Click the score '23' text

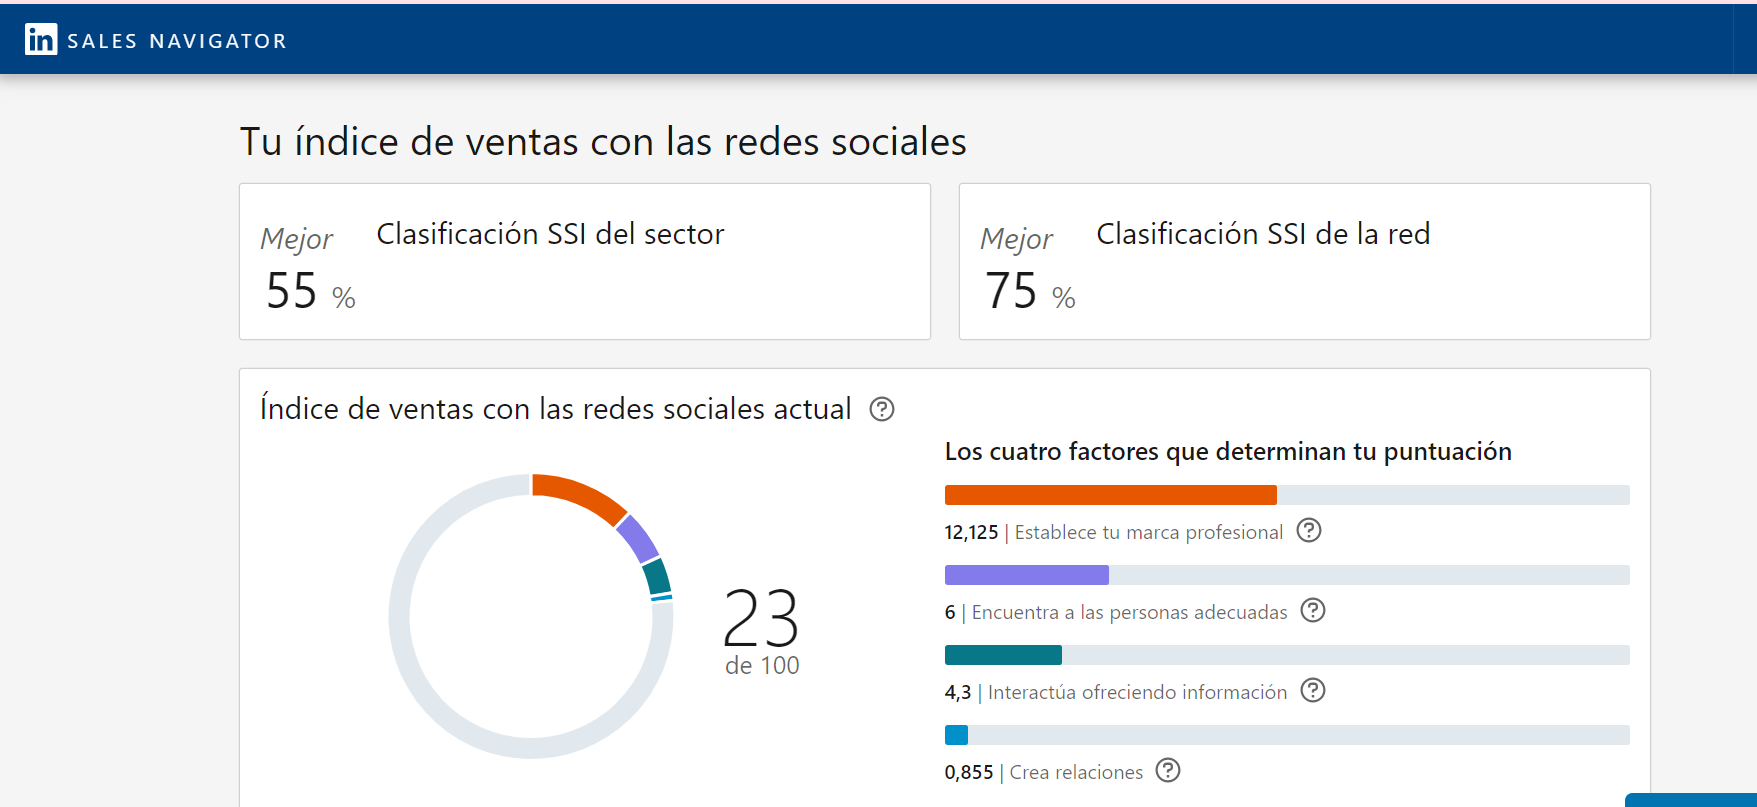[x=761, y=619]
